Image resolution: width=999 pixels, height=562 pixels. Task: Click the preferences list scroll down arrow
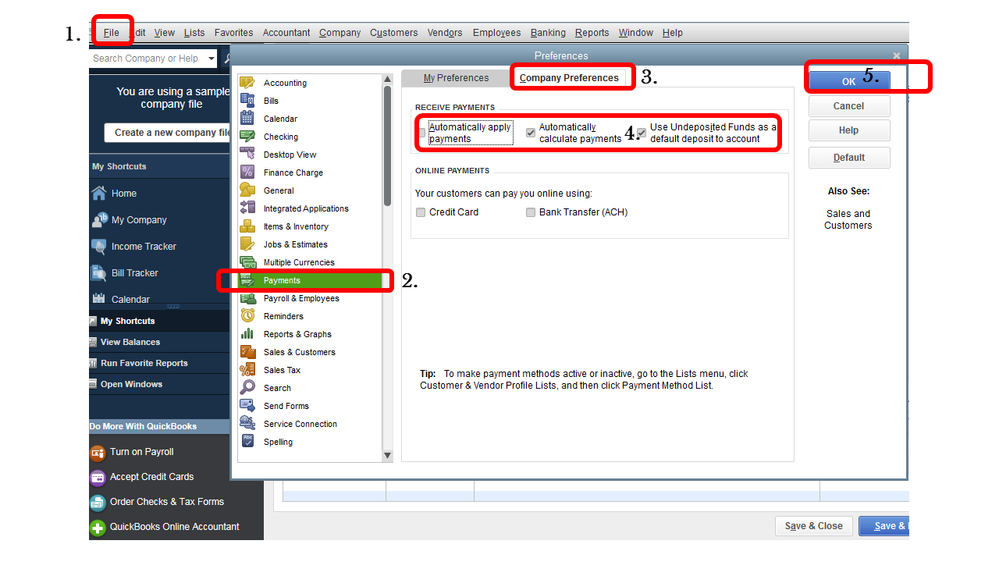(x=387, y=456)
